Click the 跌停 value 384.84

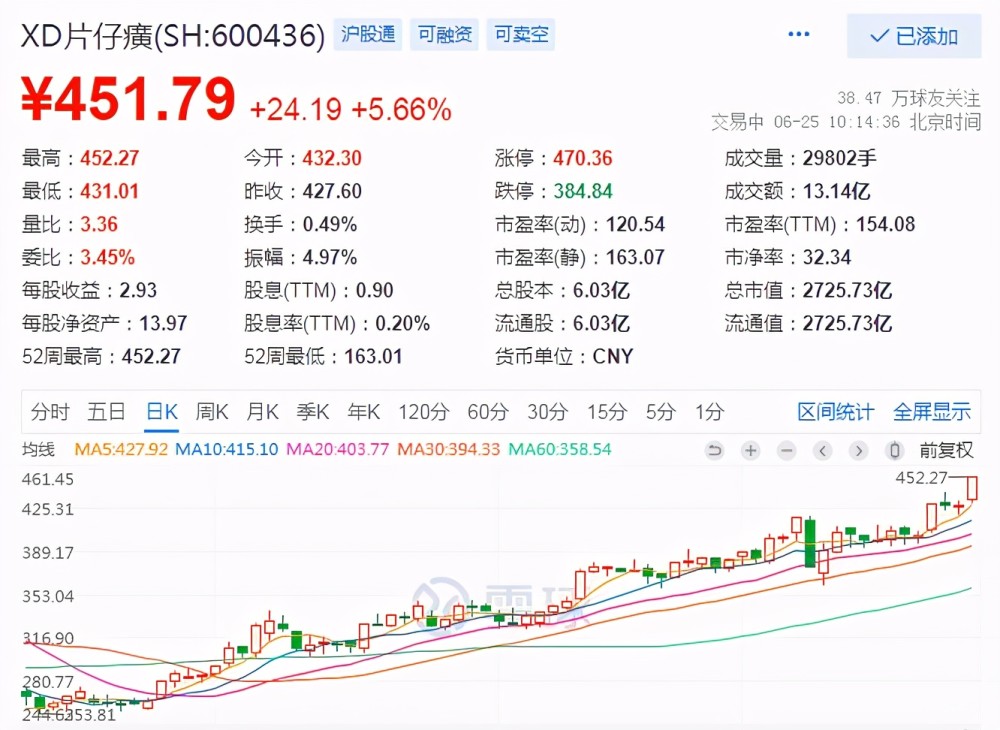[583, 191]
